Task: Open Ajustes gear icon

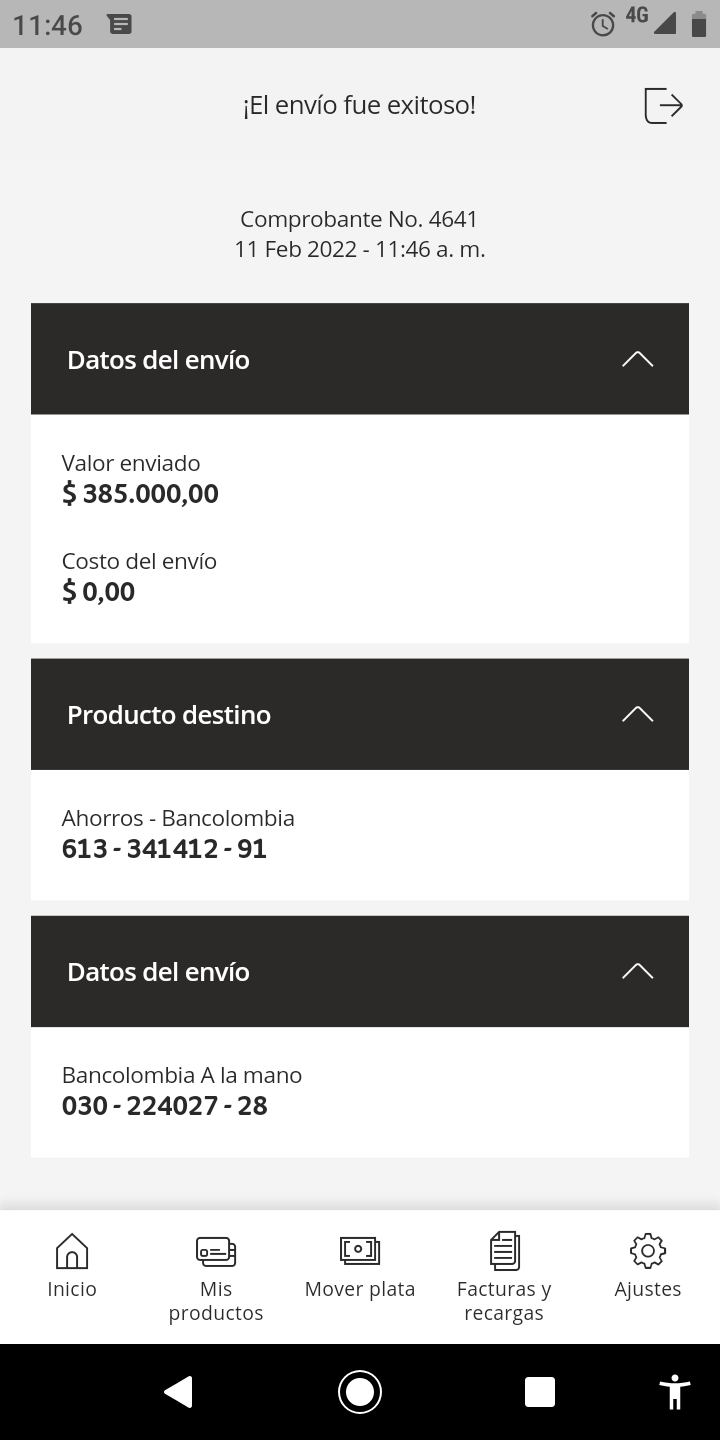Action: pyautogui.click(x=648, y=1250)
